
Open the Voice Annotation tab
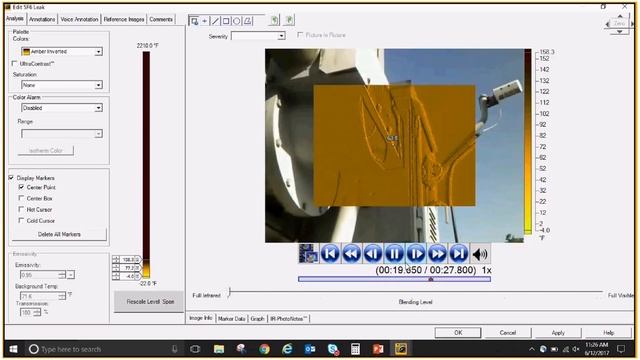click(79, 19)
